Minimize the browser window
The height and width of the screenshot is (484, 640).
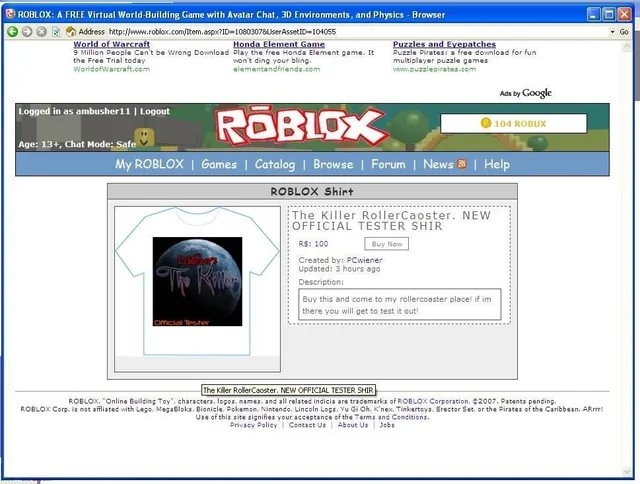point(594,15)
